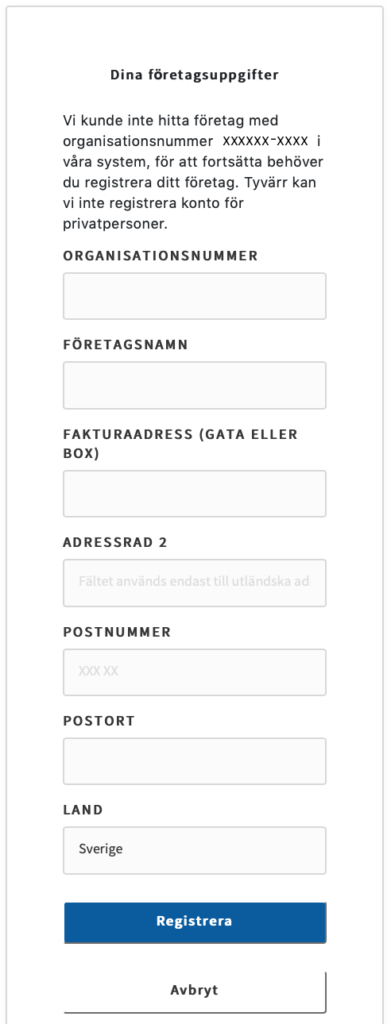
Task: Click the POSTNUMMER label text
Action: (x=117, y=632)
